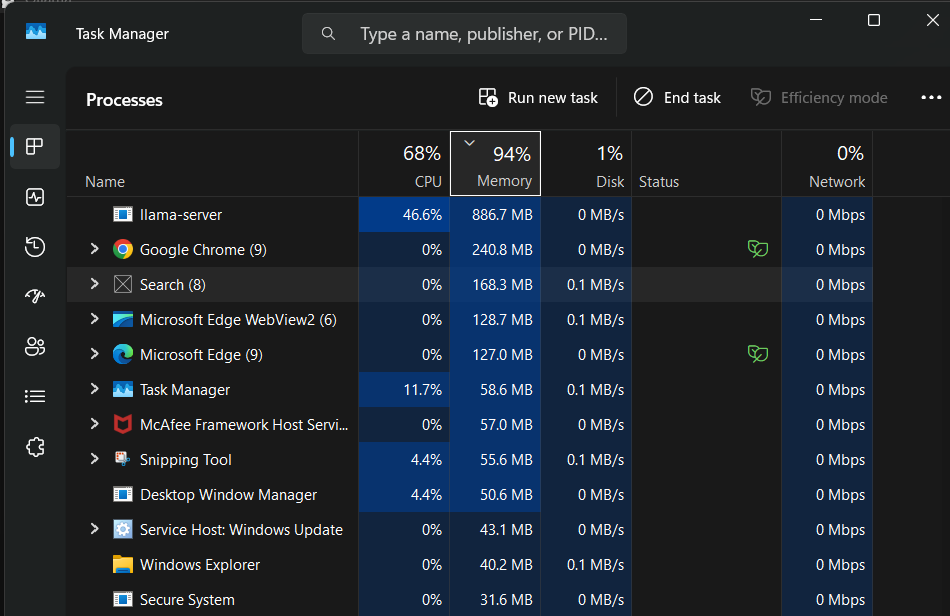Image resolution: width=950 pixels, height=616 pixels.
Task: Select the Processes sidebar icon
Action: (35, 147)
